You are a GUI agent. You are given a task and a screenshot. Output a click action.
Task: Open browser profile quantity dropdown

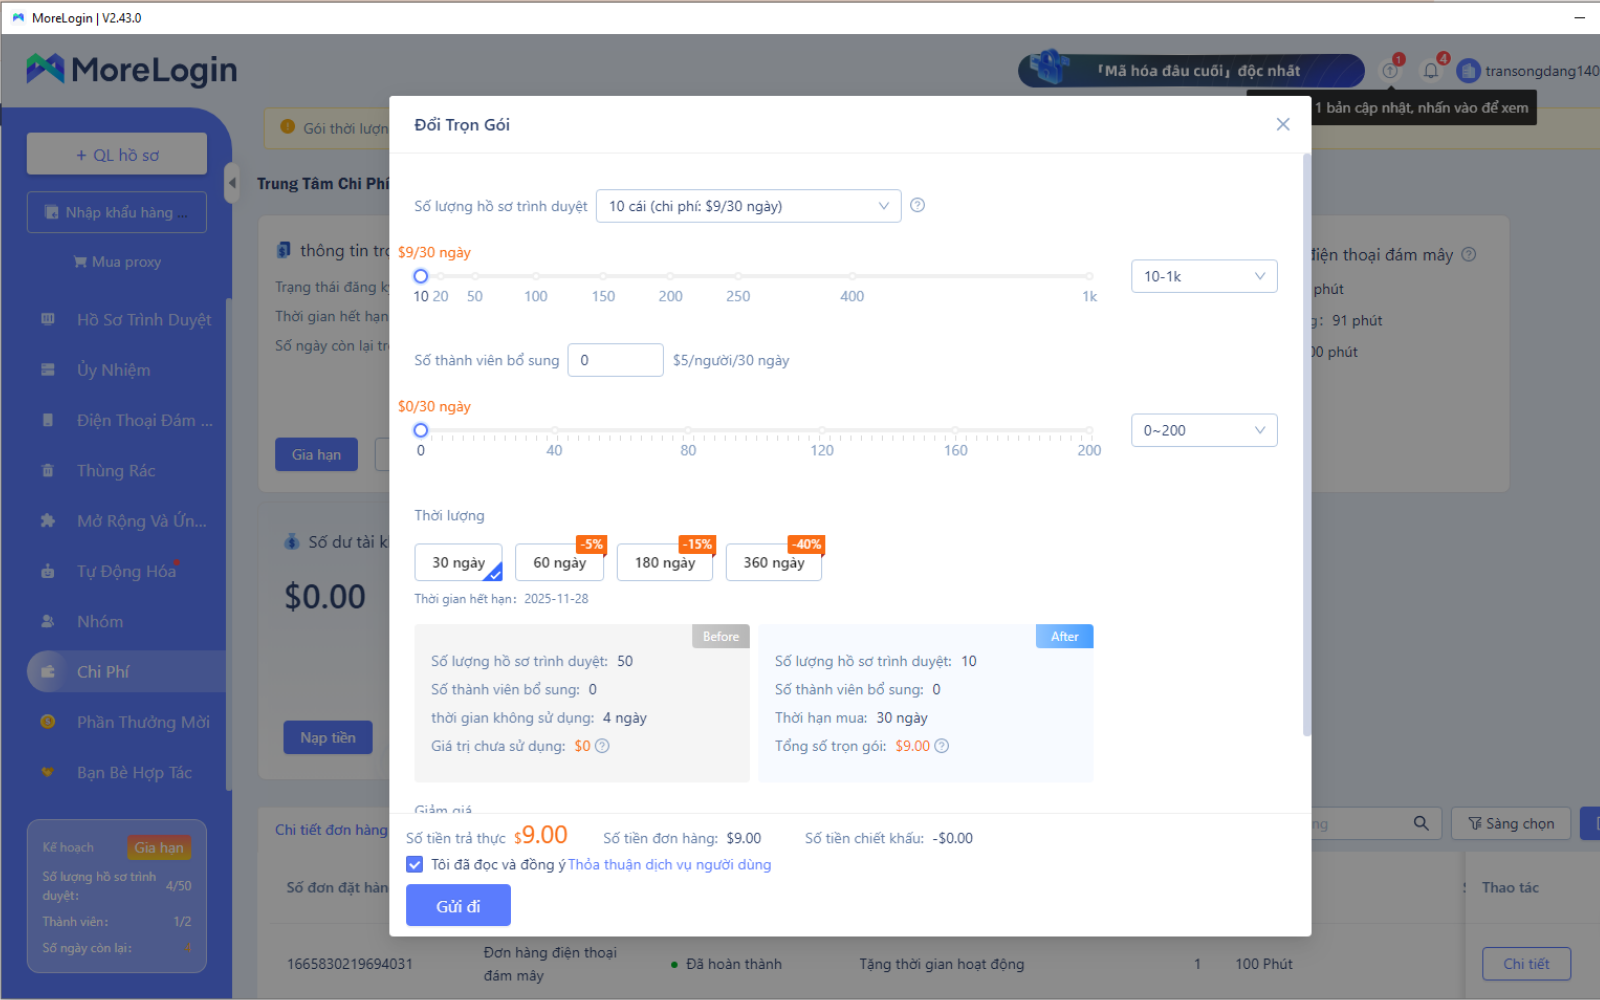(x=748, y=206)
